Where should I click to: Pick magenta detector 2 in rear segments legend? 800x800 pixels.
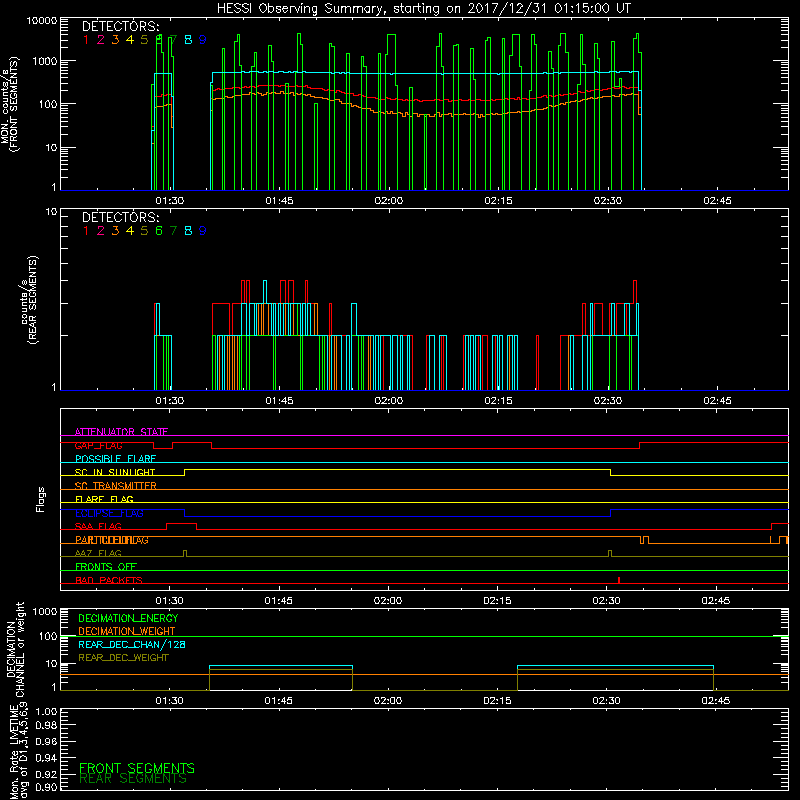pyautogui.click(x=101, y=231)
